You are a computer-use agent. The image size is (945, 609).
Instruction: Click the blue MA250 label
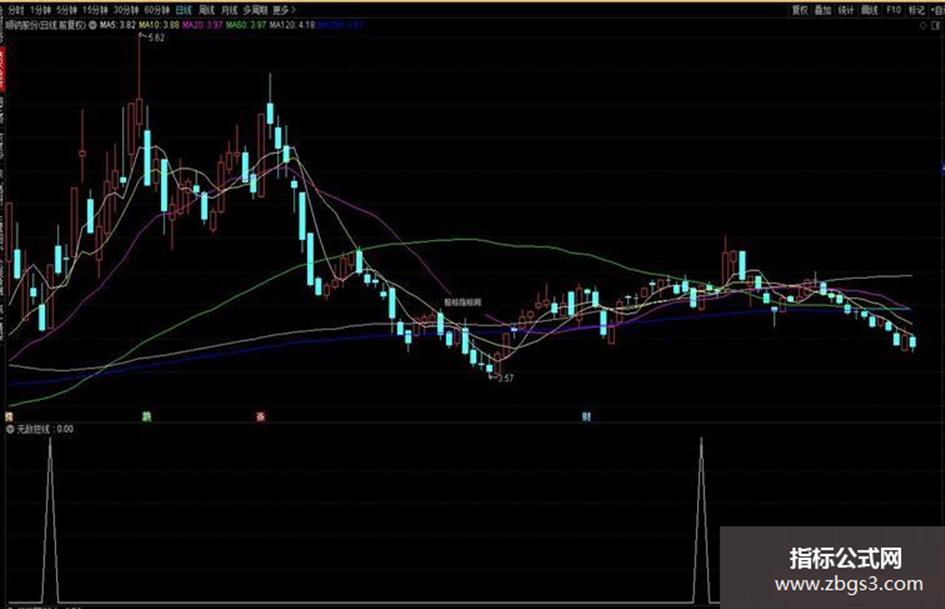click(341, 25)
